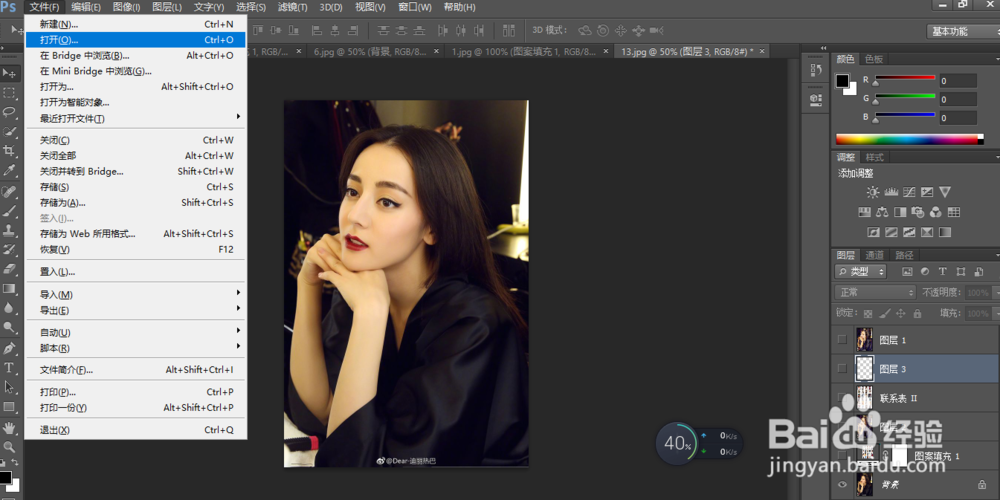Switch to the 通道 tab
This screenshot has width=1000, height=500.
click(x=874, y=254)
